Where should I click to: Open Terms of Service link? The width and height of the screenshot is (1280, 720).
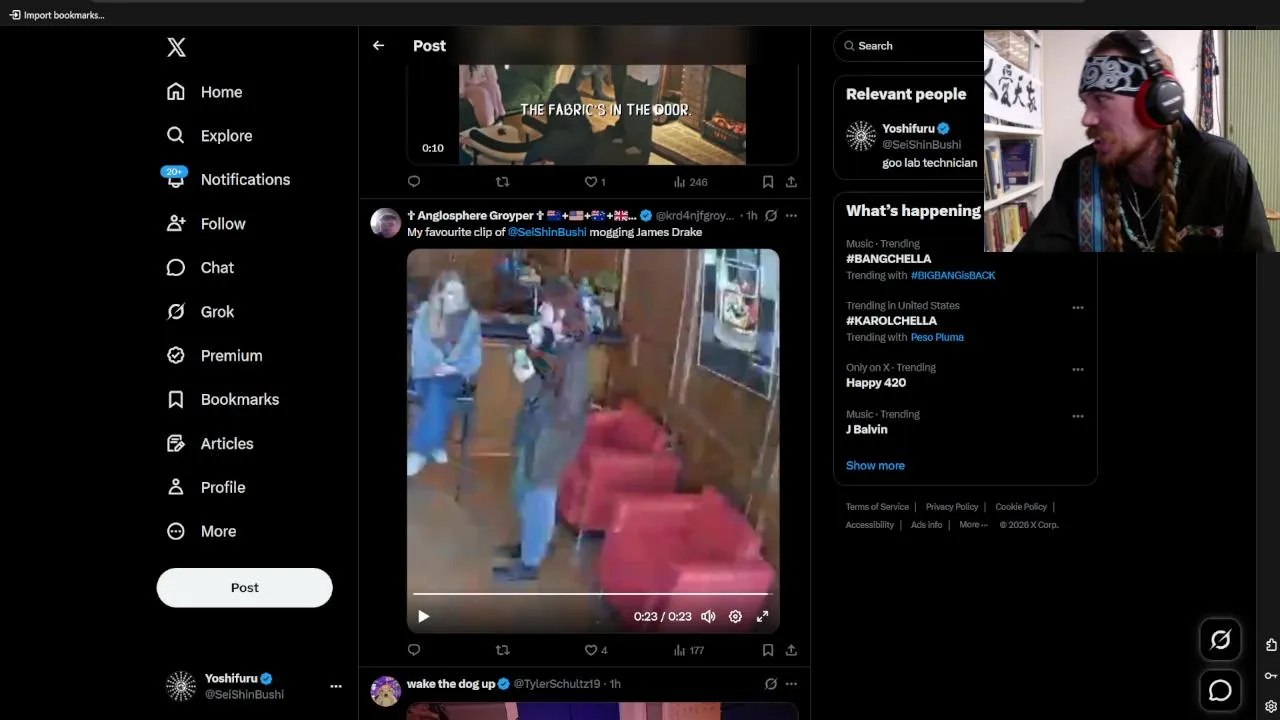pos(877,507)
